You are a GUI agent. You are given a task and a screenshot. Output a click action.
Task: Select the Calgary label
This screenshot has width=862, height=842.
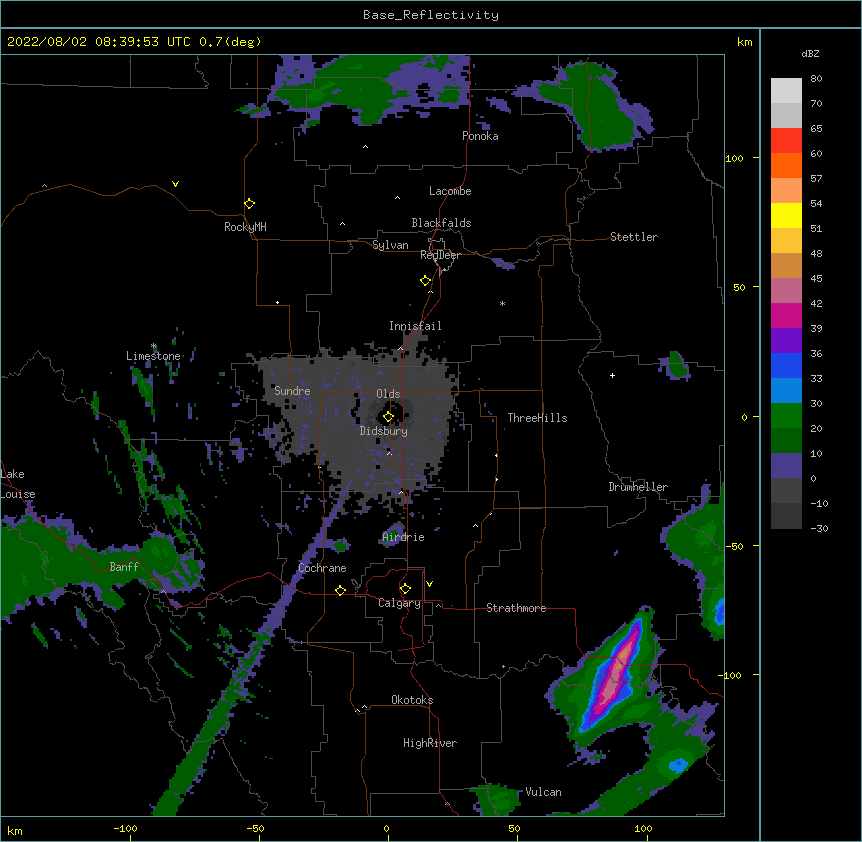pyautogui.click(x=400, y=603)
